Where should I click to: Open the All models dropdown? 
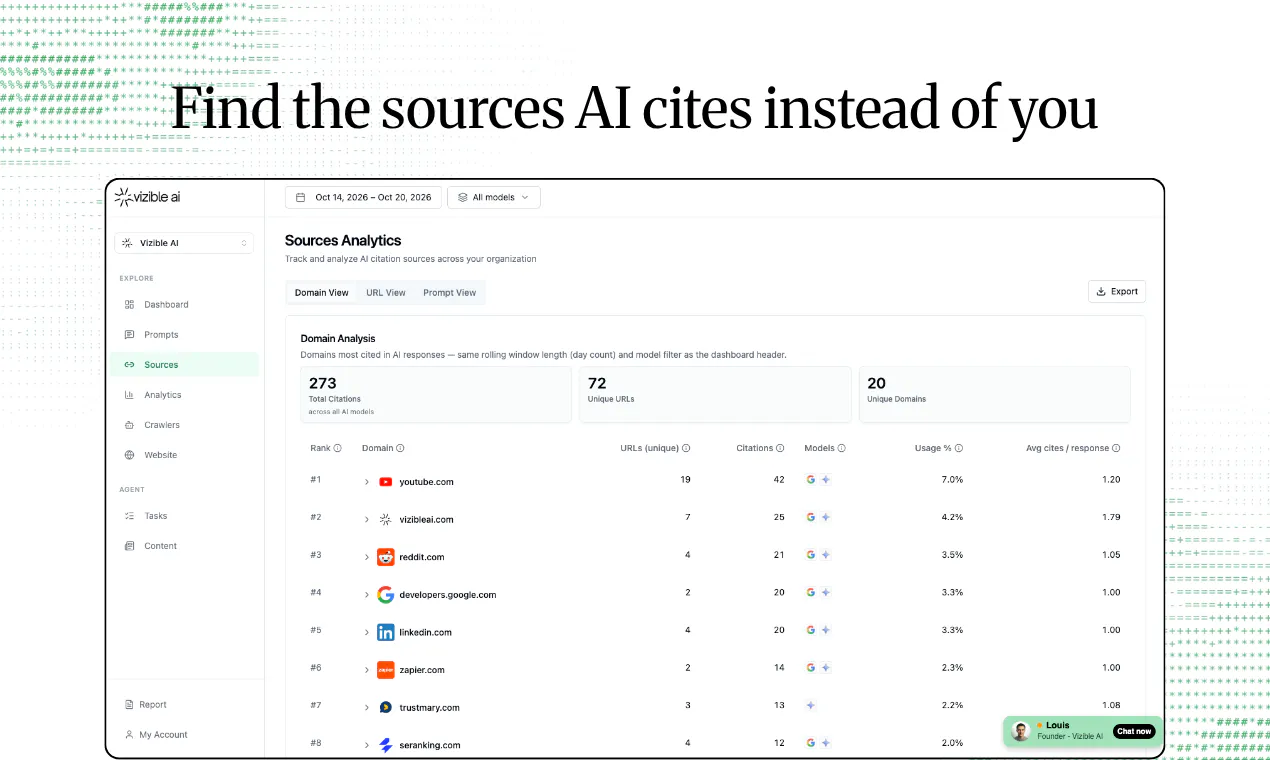(494, 197)
